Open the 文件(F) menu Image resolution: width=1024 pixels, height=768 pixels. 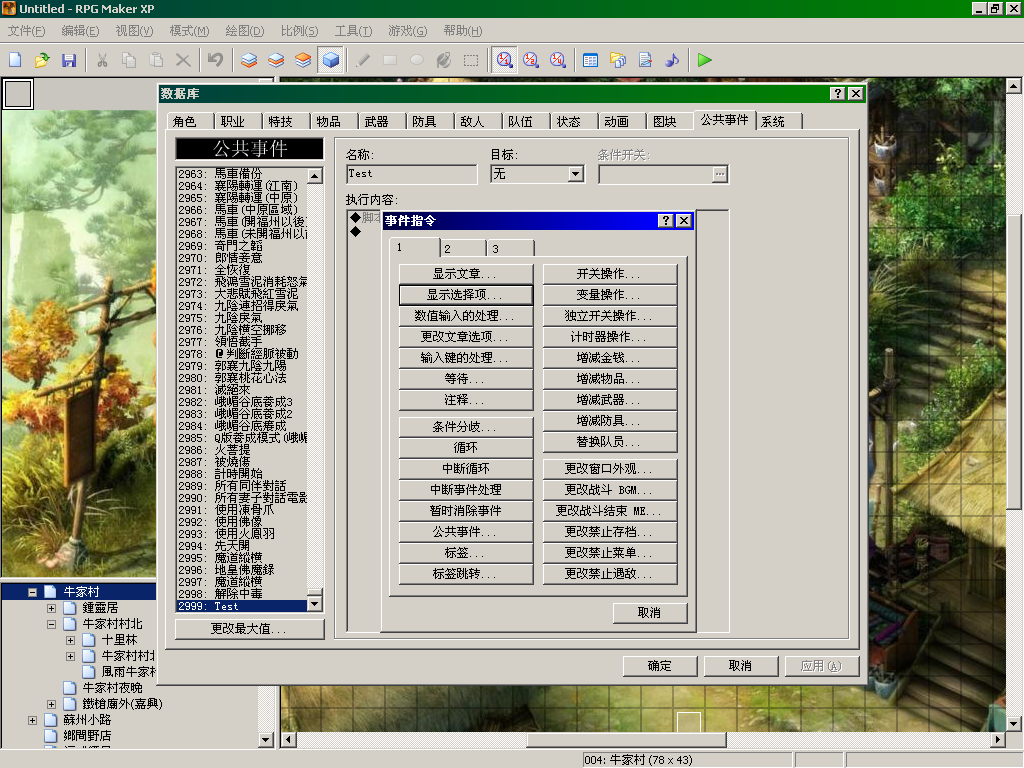(x=26, y=31)
